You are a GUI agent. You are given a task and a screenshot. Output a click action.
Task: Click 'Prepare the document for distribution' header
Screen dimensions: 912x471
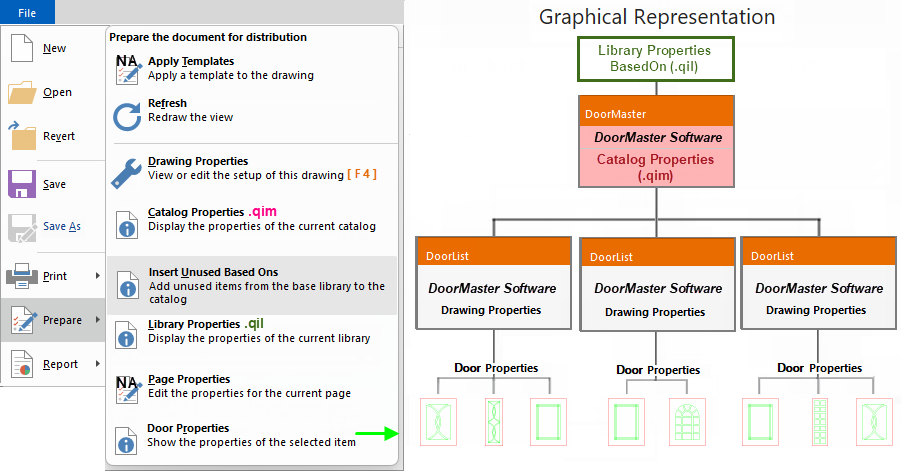pyautogui.click(x=208, y=37)
